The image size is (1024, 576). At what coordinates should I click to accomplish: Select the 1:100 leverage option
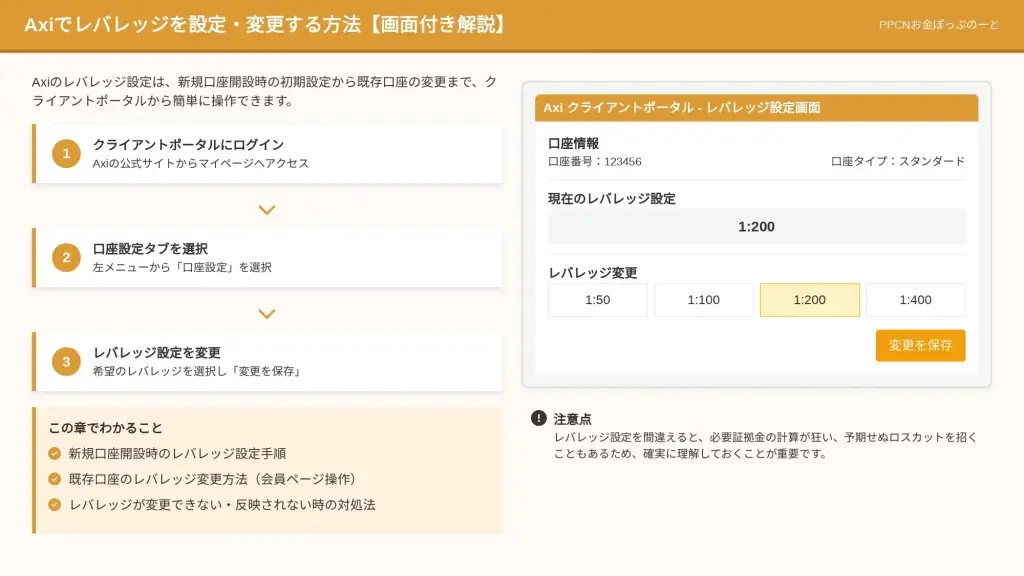point(703,300)
